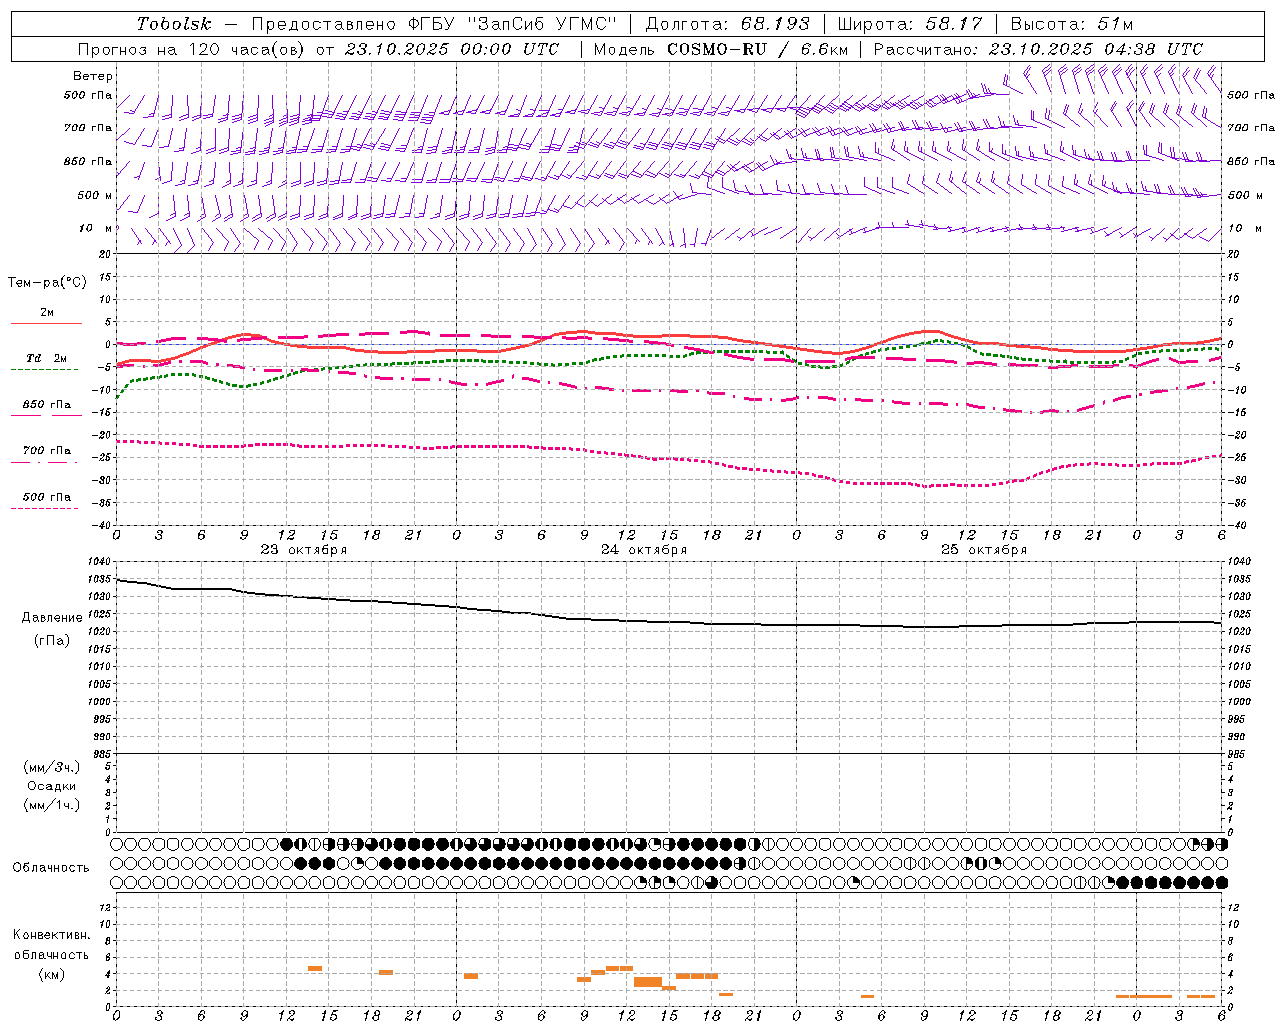
Task: Click the 'Td 2м' dew point legend entry
Action: tap(46, 358)
